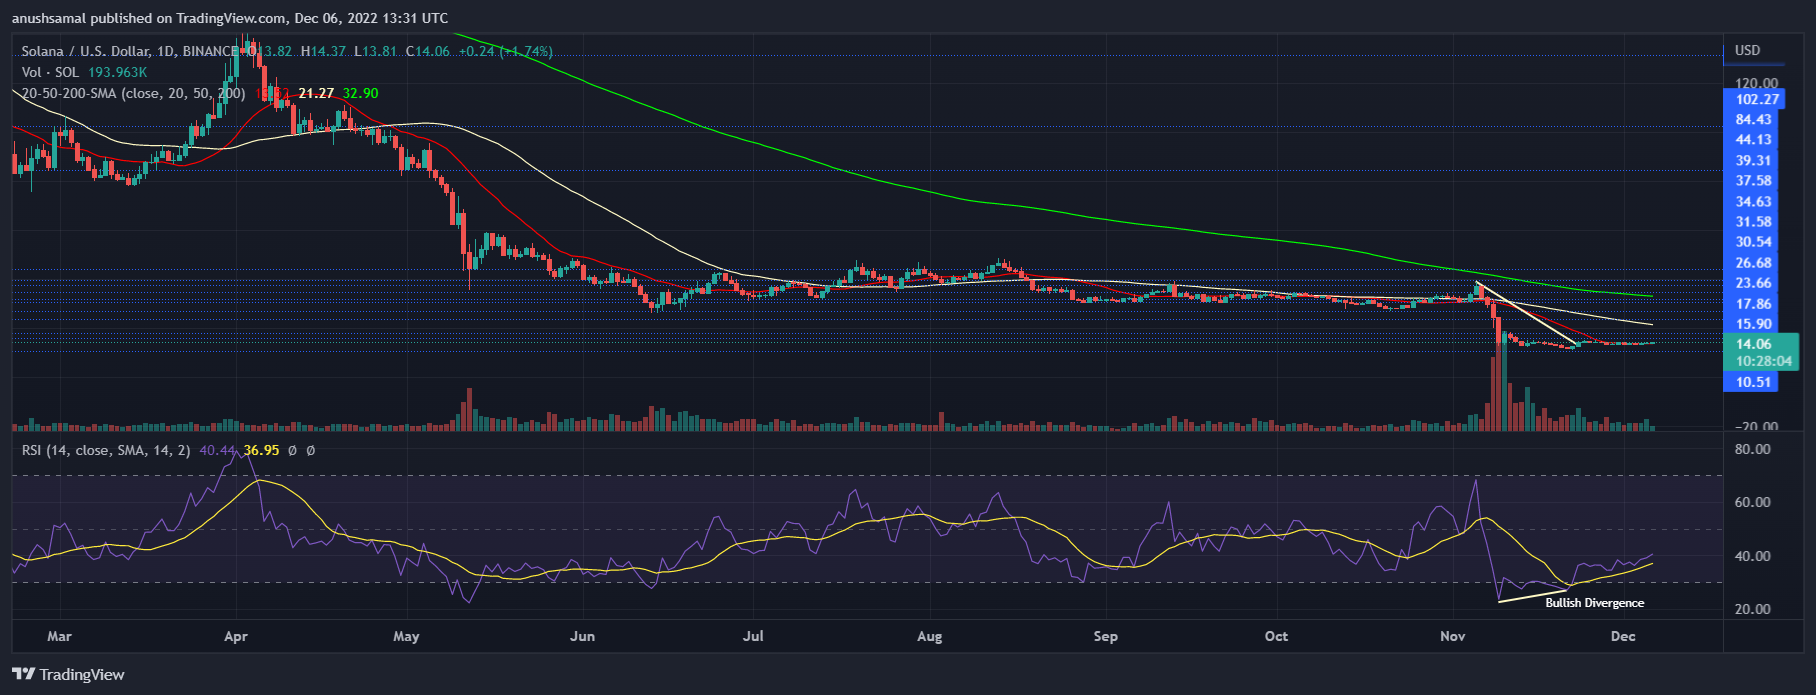Image resolution: width=1816 pixels, height=695 pixels.
Task: Click the Bullish Divergence text annotation
Action: 1594,603
